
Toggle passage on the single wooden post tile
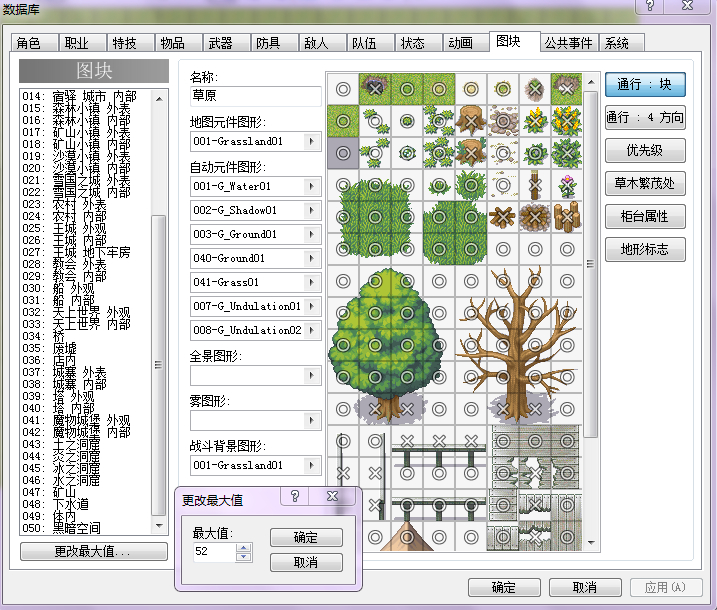pos(535,185)
